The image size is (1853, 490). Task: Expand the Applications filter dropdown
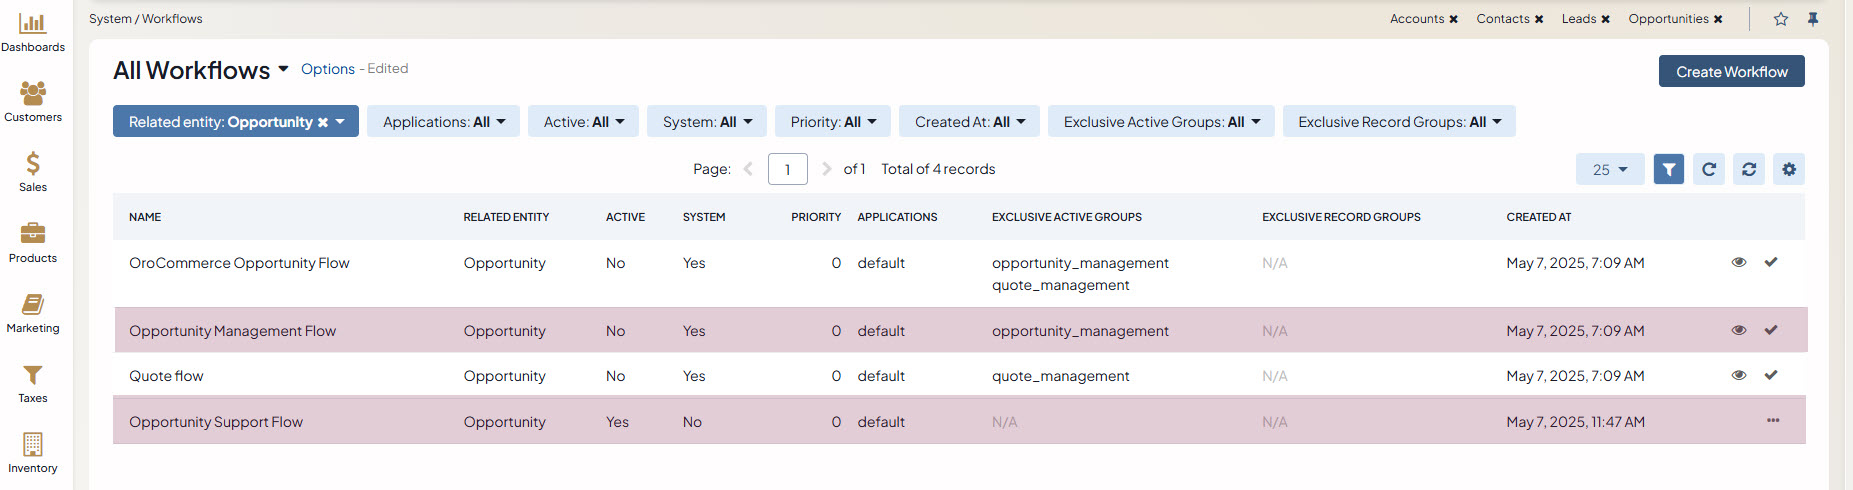pyautogui.click(x=443, y=122)
